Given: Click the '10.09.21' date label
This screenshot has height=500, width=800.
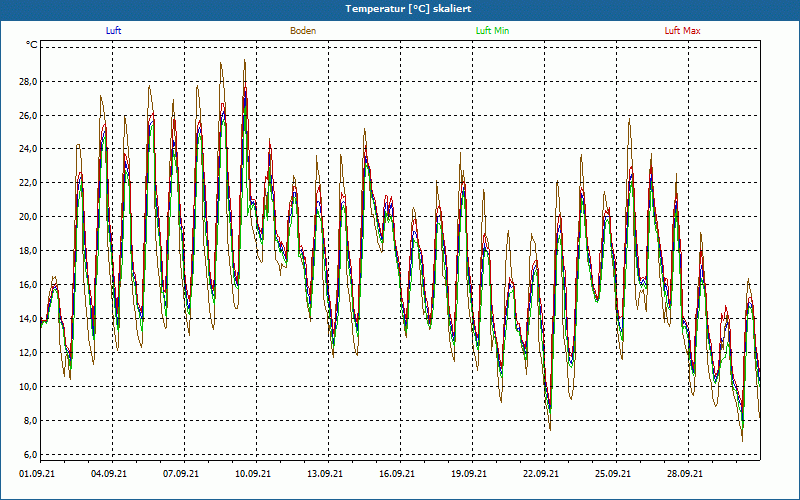Looking at the screenshot, I should [x=253, y=474].
